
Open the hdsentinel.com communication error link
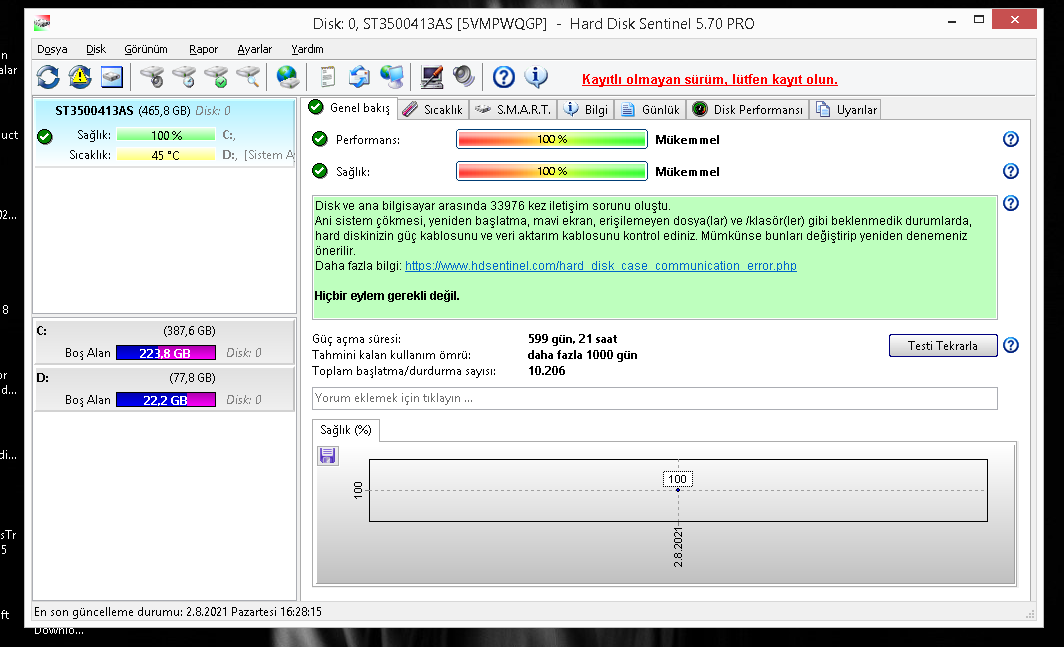[x=601, y=265]
